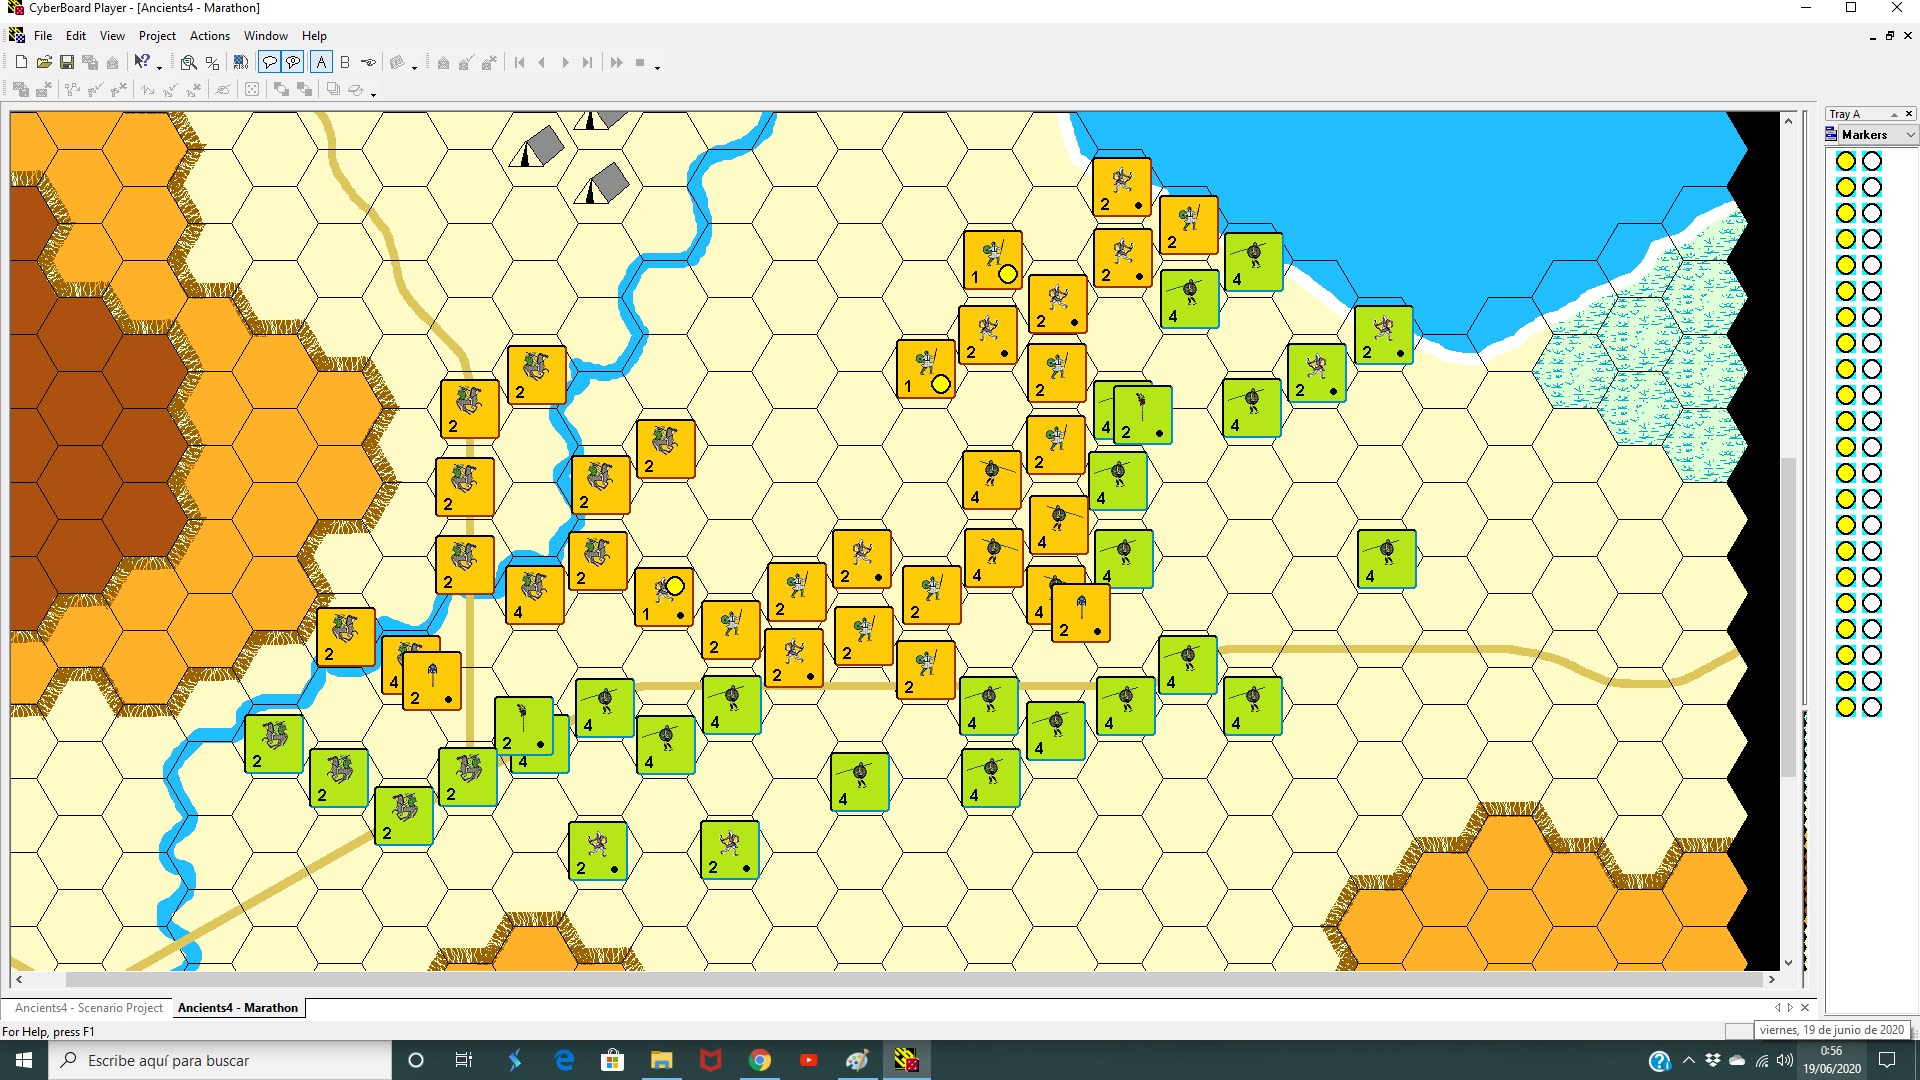Close the Tray A panel
Image resolution: width=1920 pixels, height=1080 pixels.
(1909, 114)
